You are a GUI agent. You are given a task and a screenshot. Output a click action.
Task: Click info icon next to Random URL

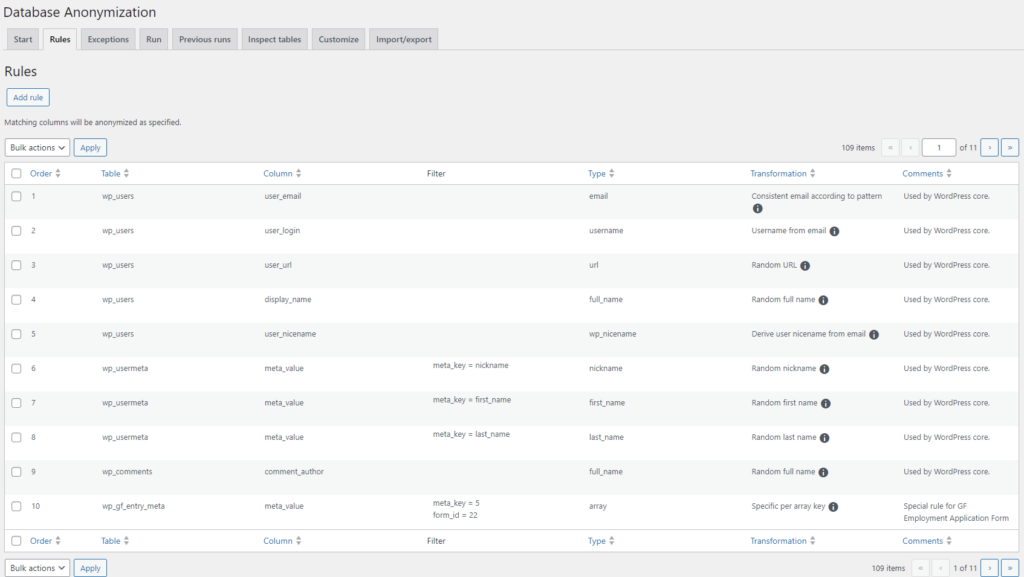[x=805, y=266]
